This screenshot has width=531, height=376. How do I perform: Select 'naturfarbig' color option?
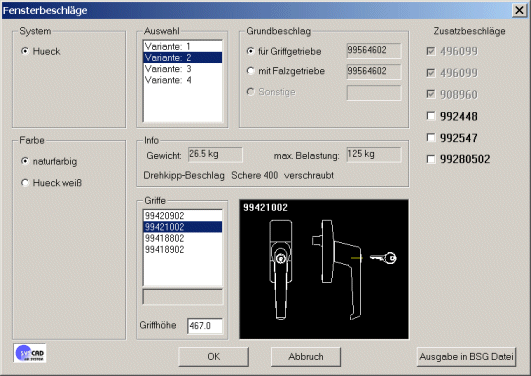pyautogui.click(x=25, y=161)
